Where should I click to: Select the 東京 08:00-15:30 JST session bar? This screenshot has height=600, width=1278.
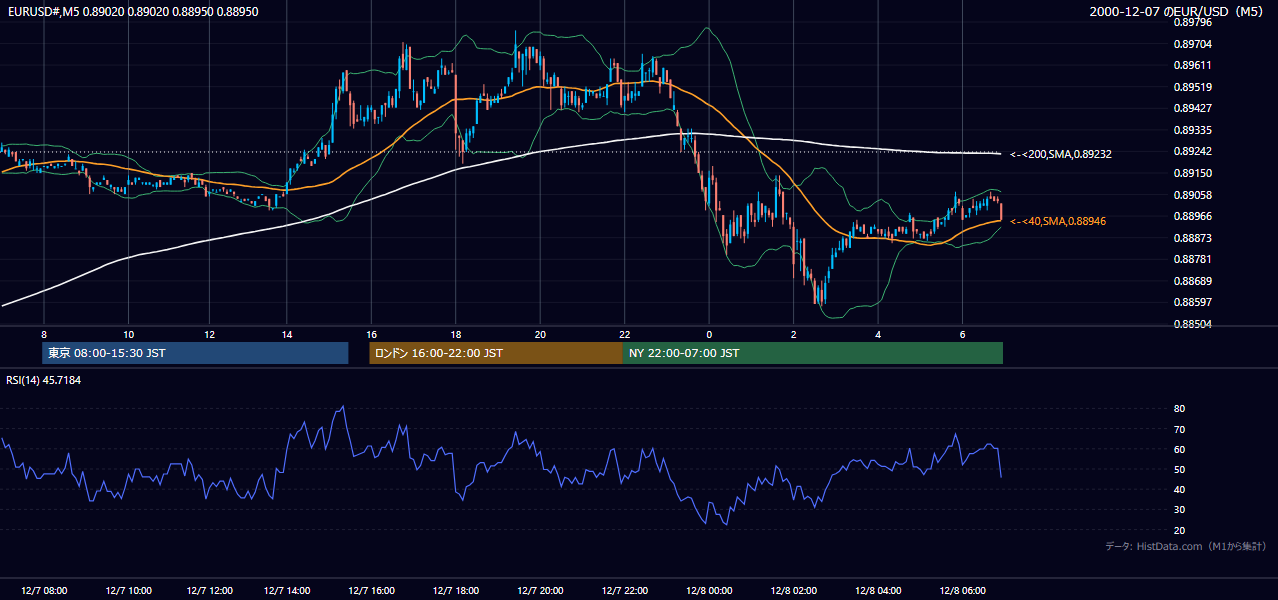click(195, 353)
